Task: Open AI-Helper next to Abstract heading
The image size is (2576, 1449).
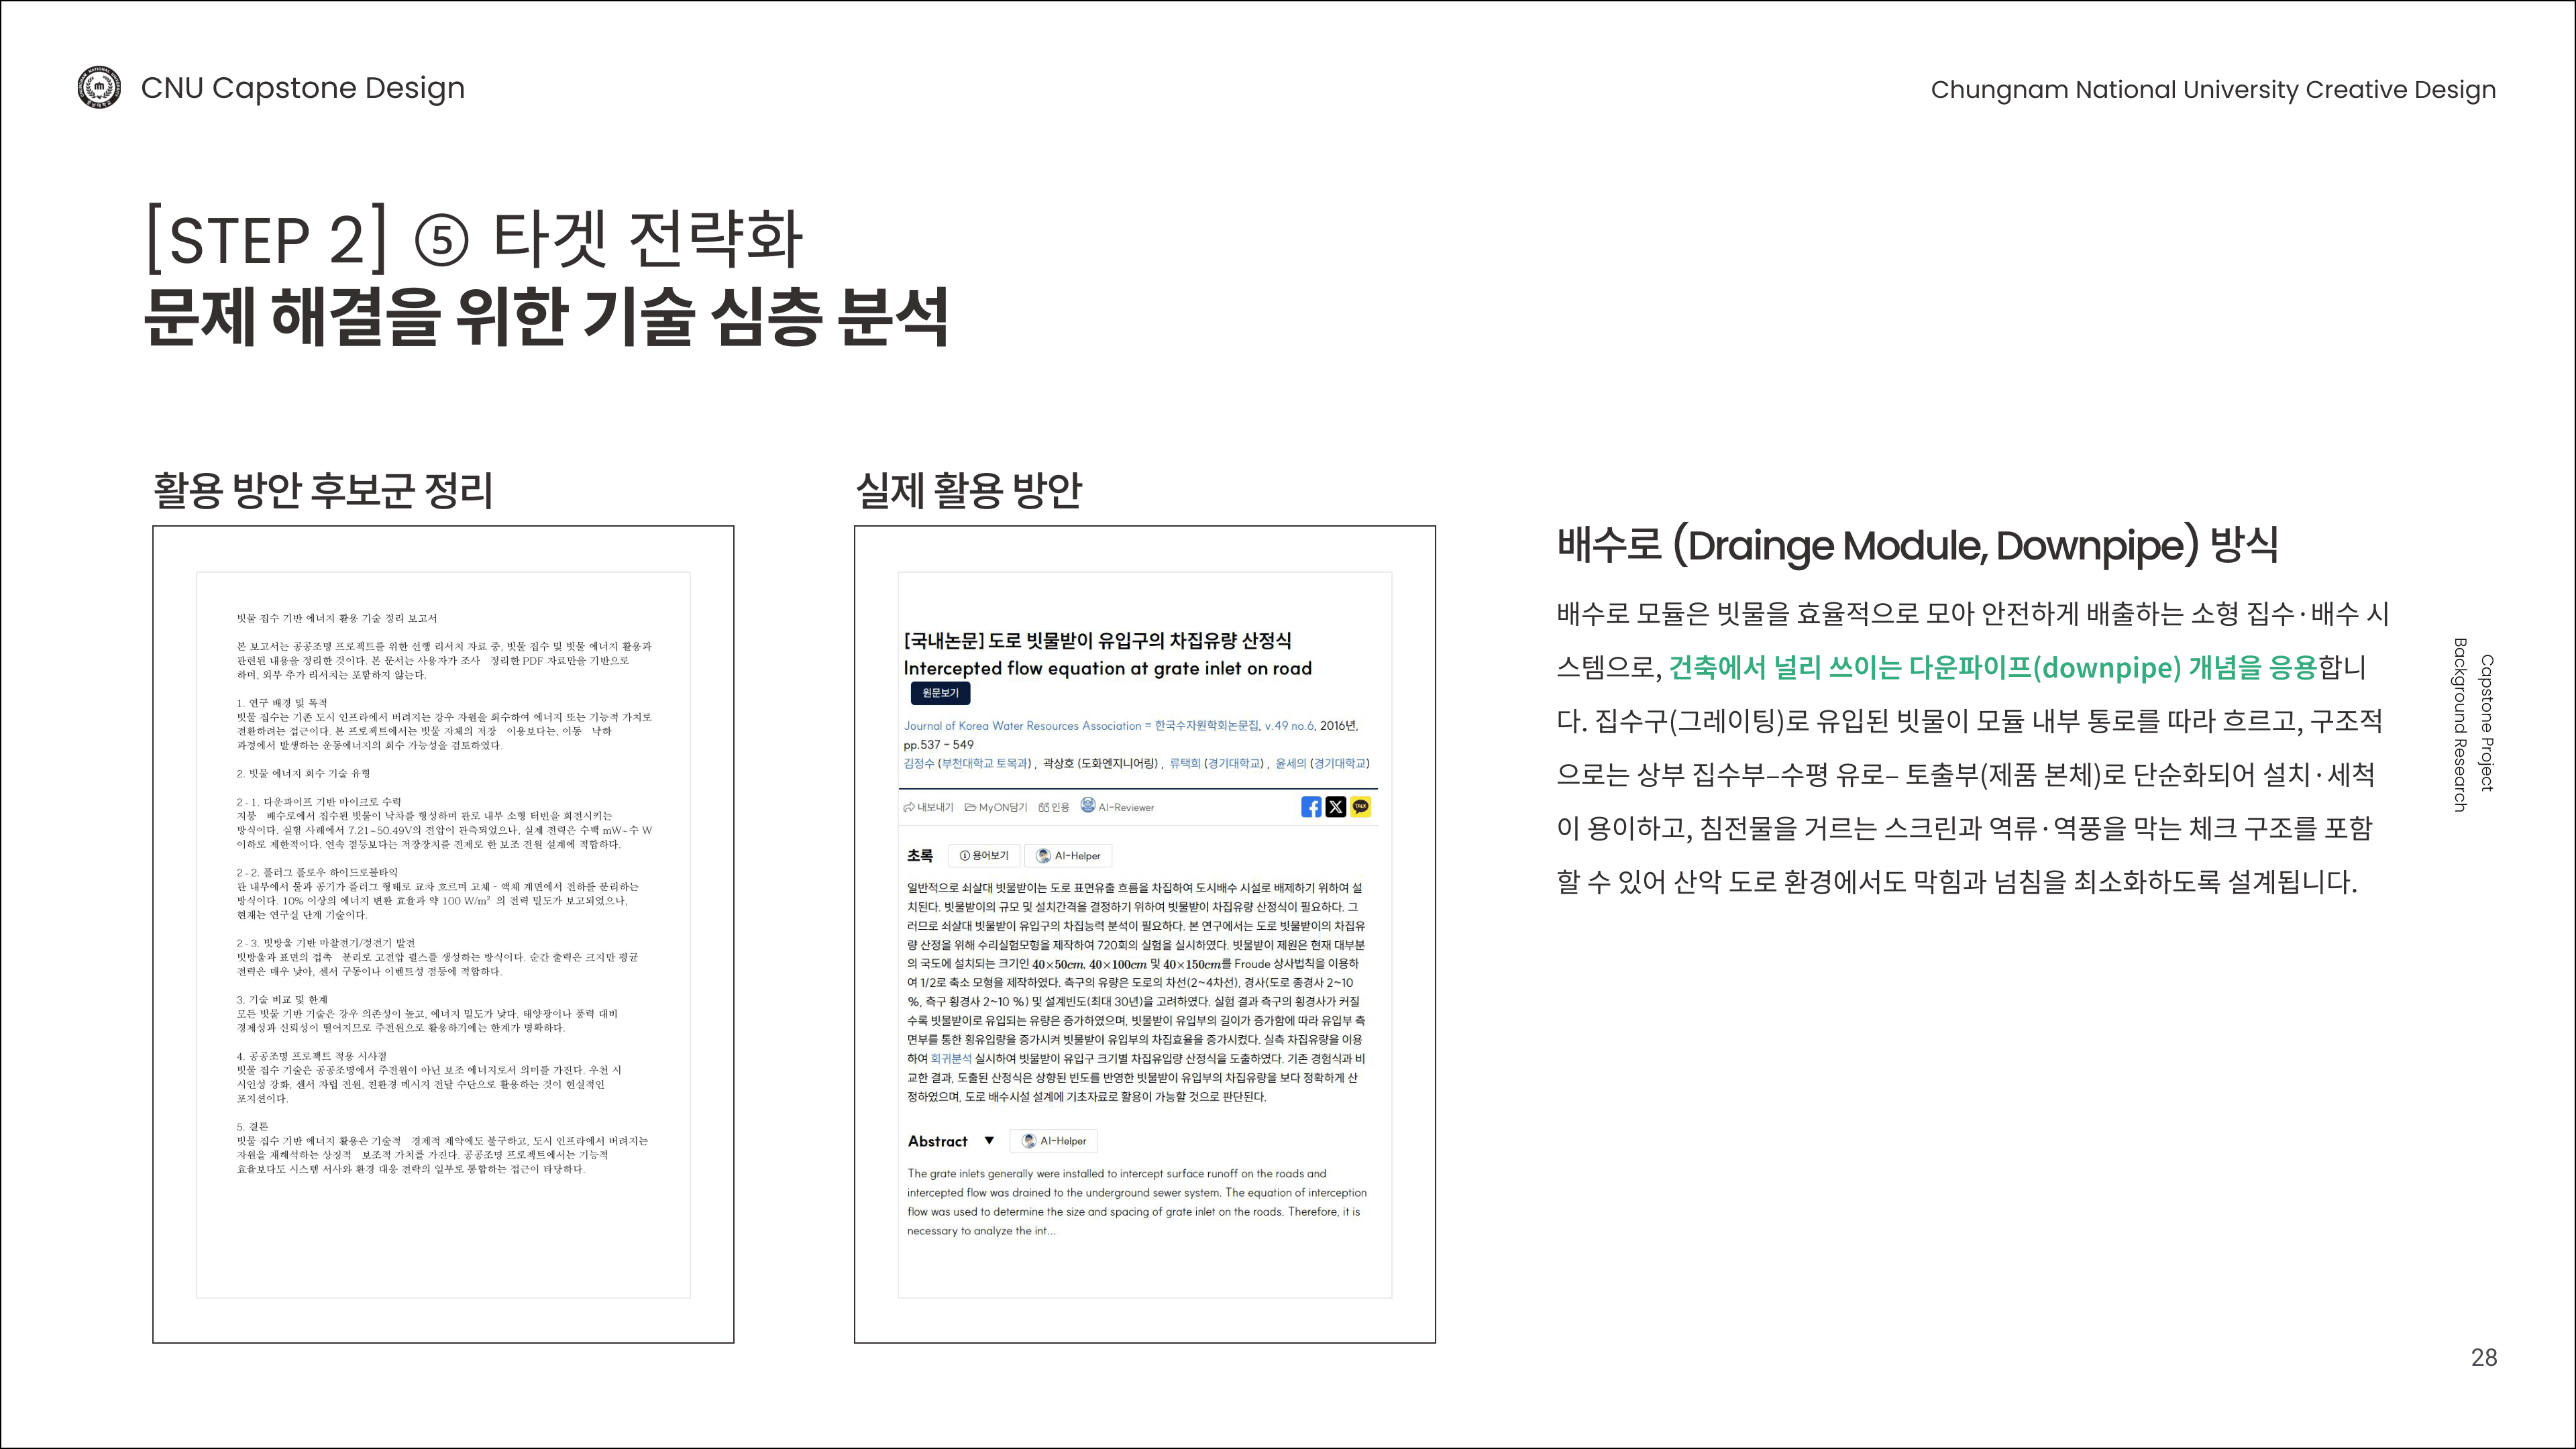Action: (1054, 1141)
